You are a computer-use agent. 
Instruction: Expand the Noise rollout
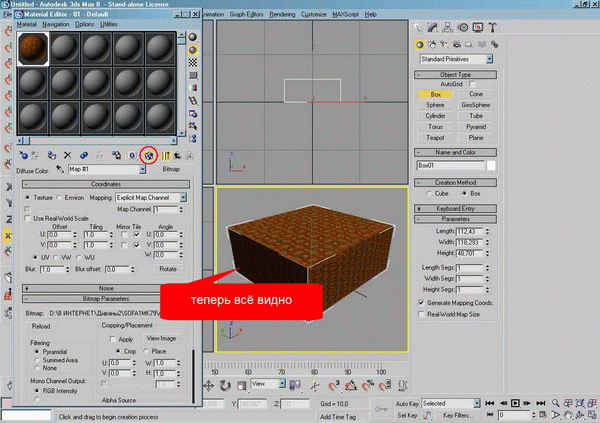[107, 287]
